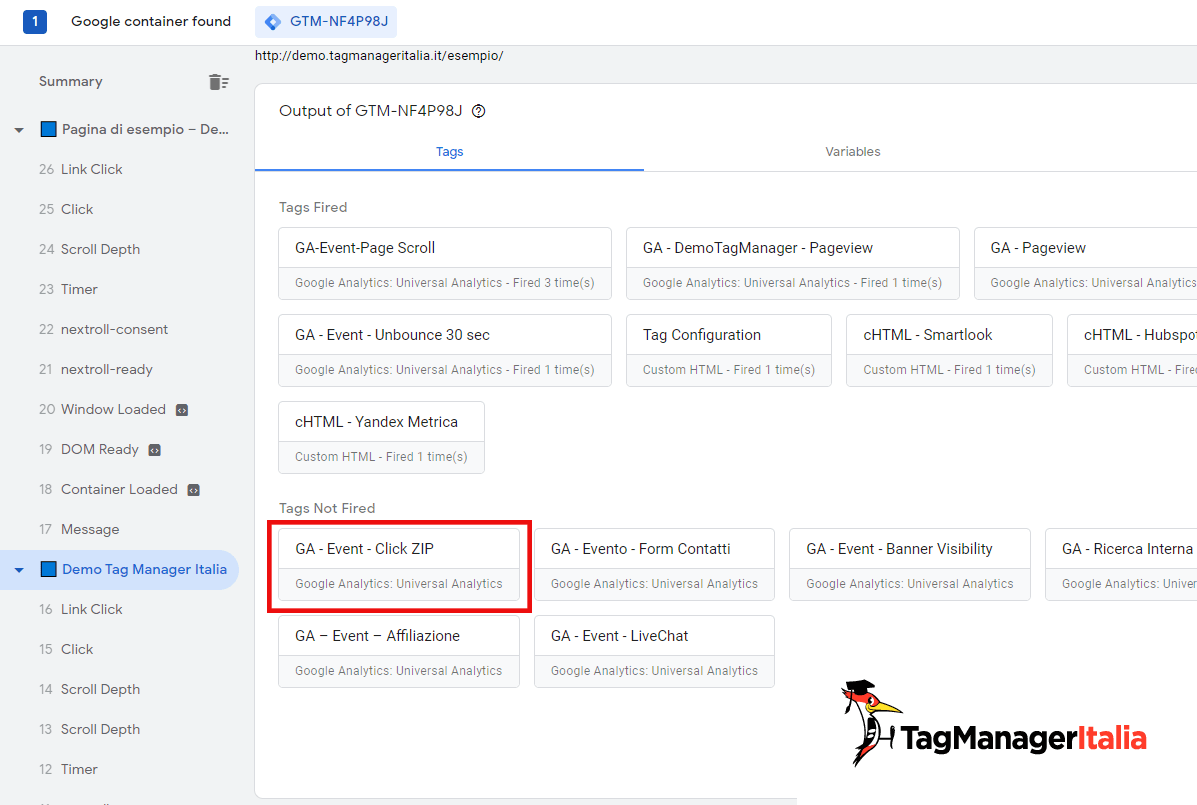Click the code icon next to Container Loaded
The width and height of the screenshot is (1197, 805).
tap(194, 491)
